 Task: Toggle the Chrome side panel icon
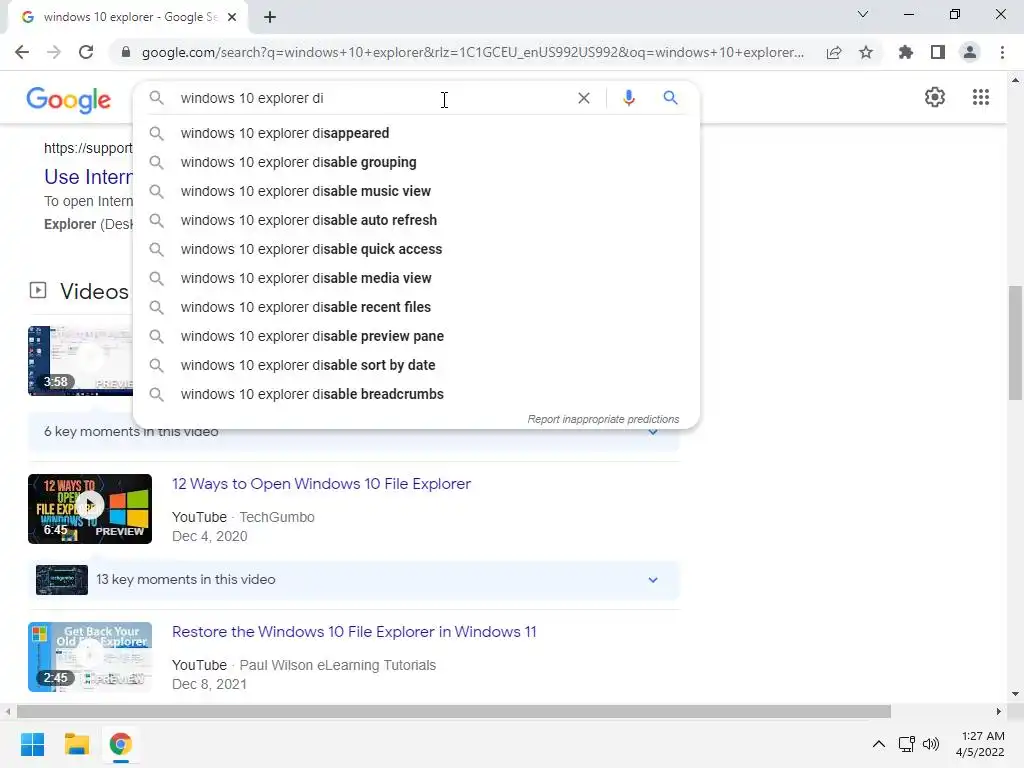pos(938,52)
